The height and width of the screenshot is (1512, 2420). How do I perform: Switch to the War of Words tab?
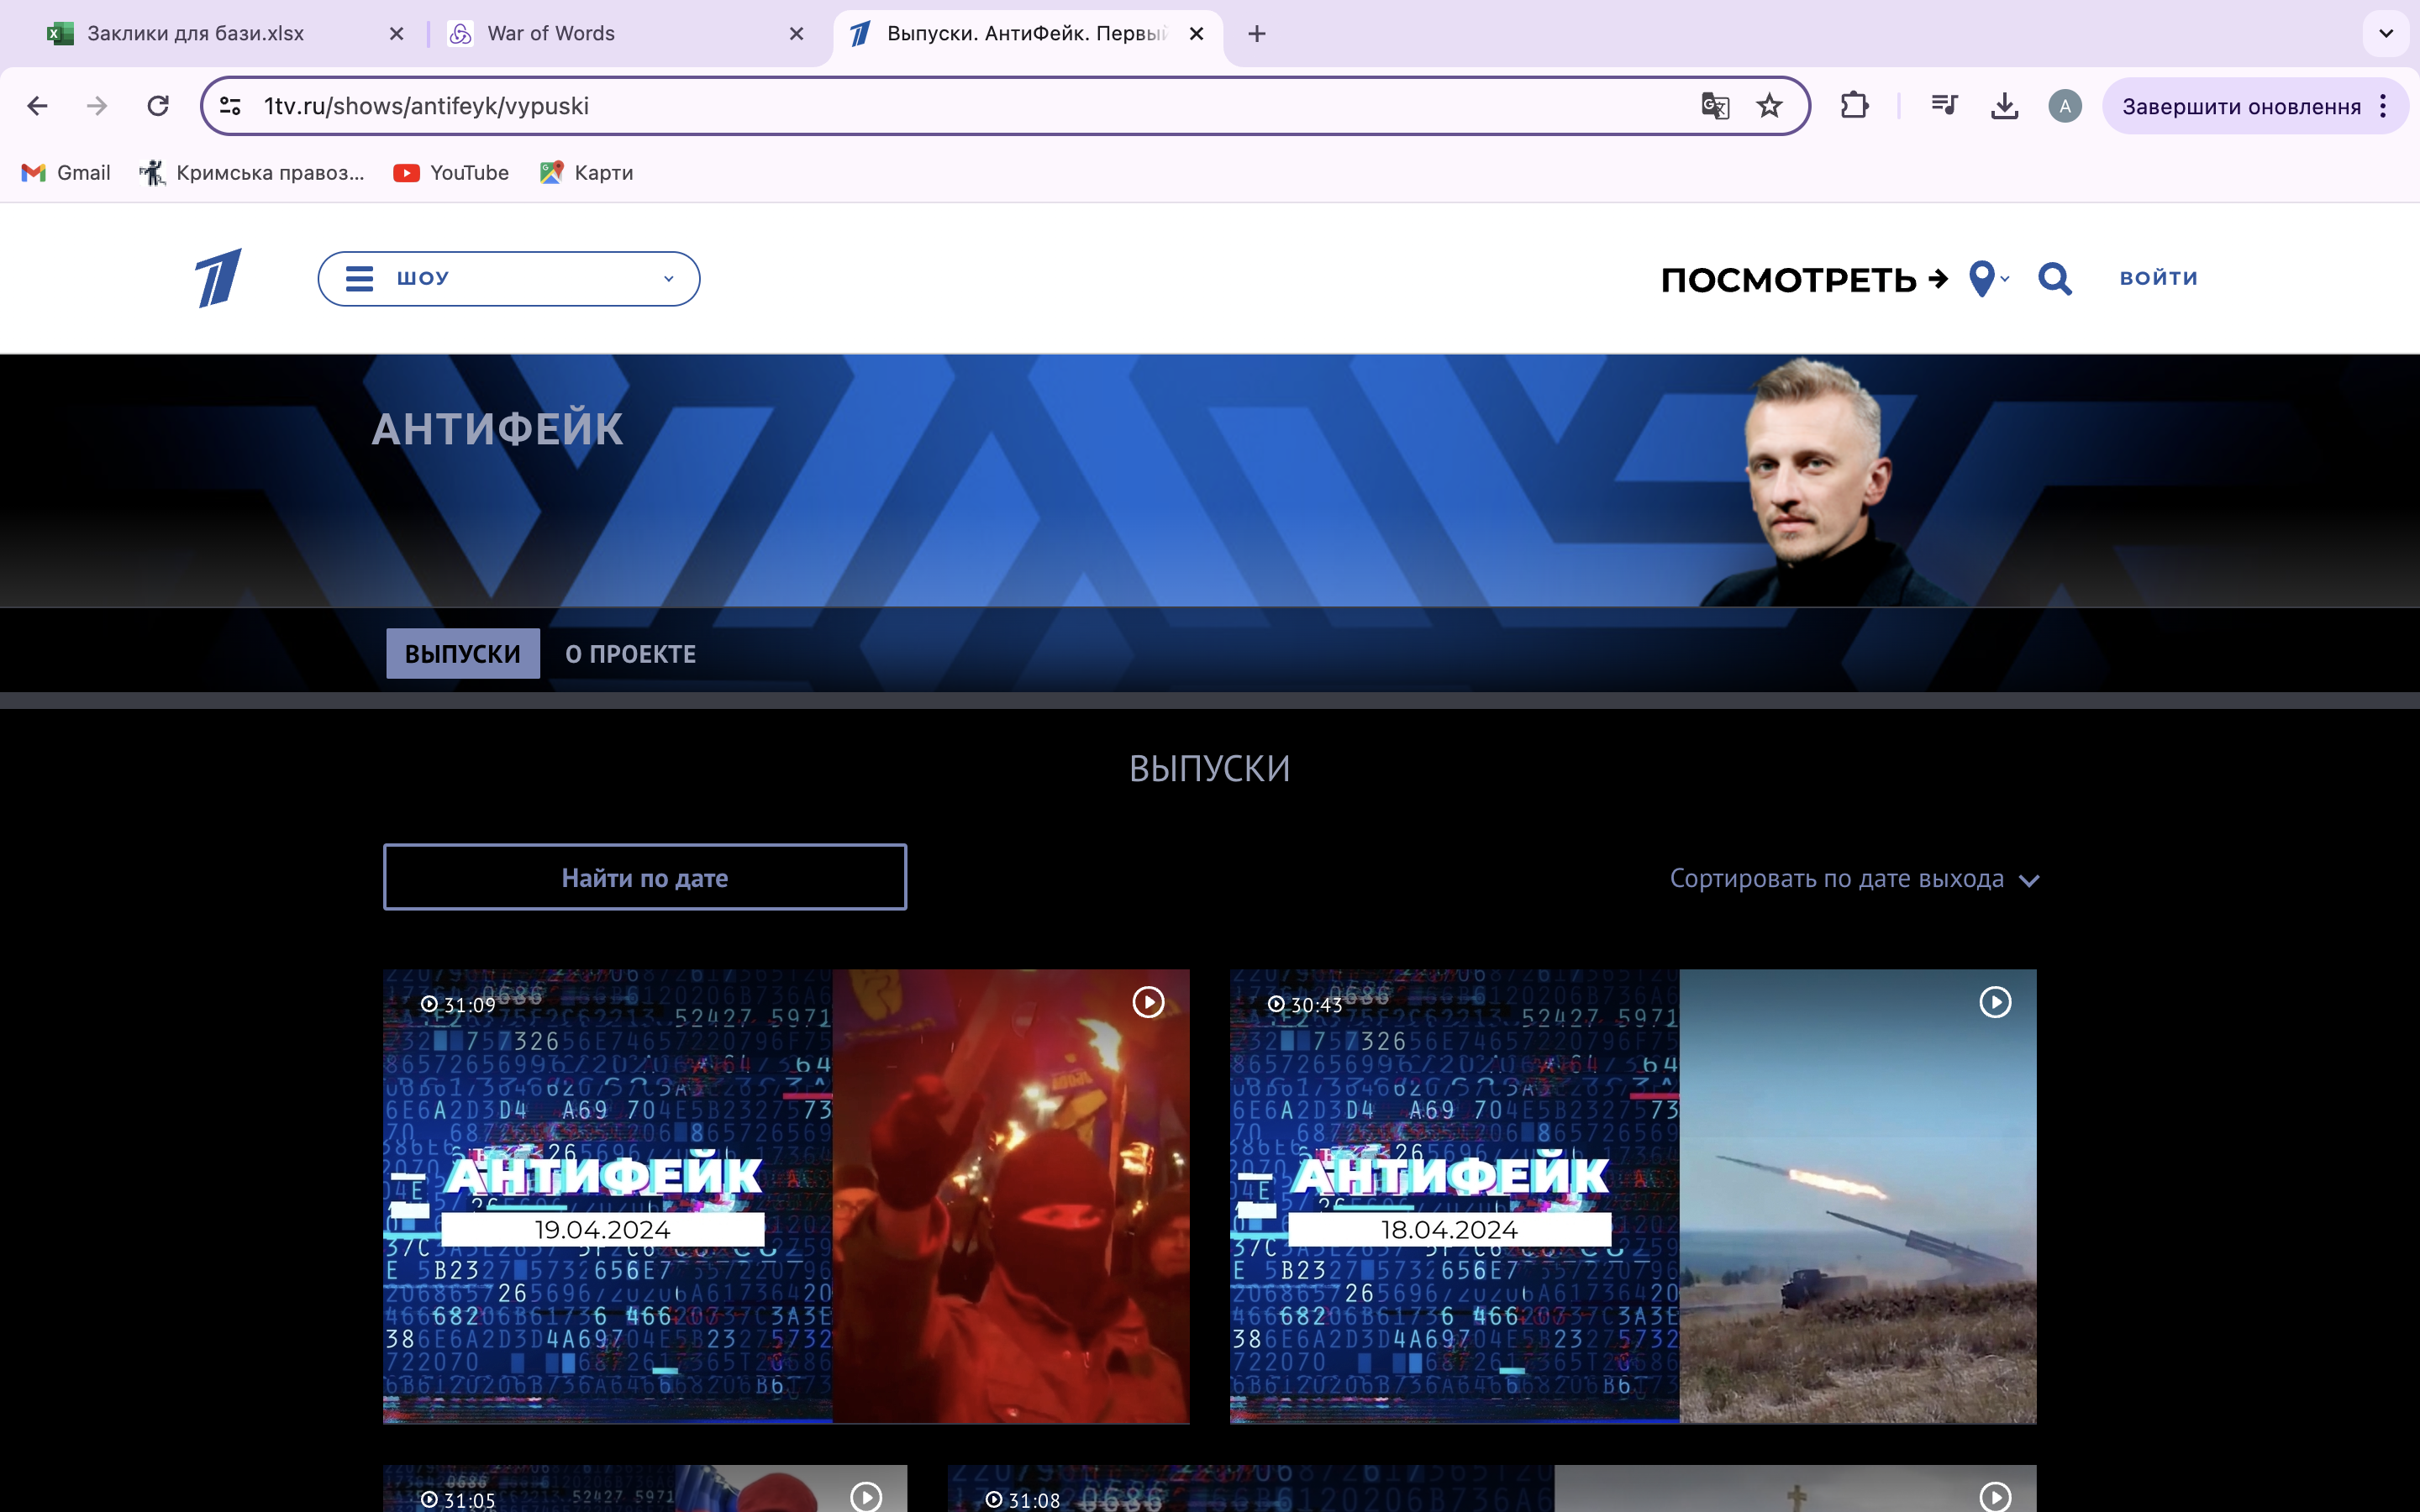(x=626, y=34)
